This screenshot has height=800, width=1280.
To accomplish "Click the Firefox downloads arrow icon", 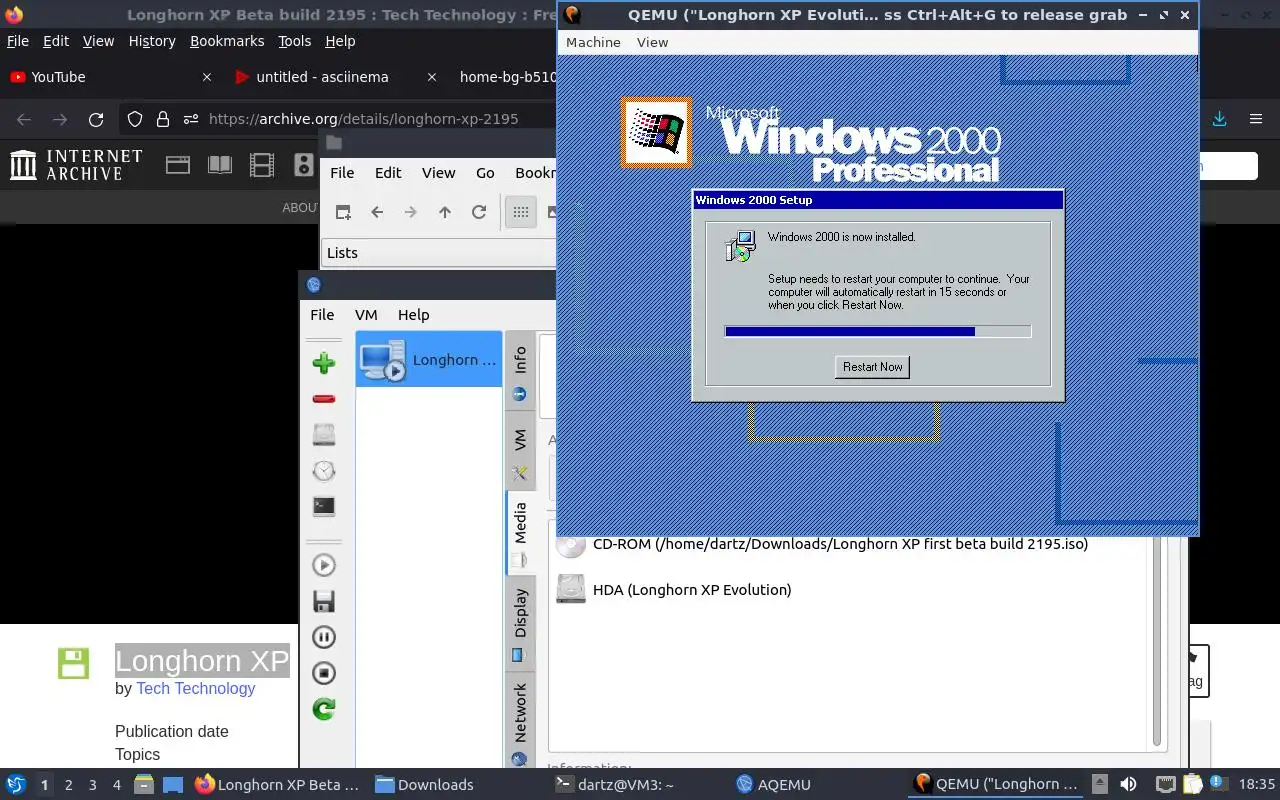I will click(x=1220, y=119).
